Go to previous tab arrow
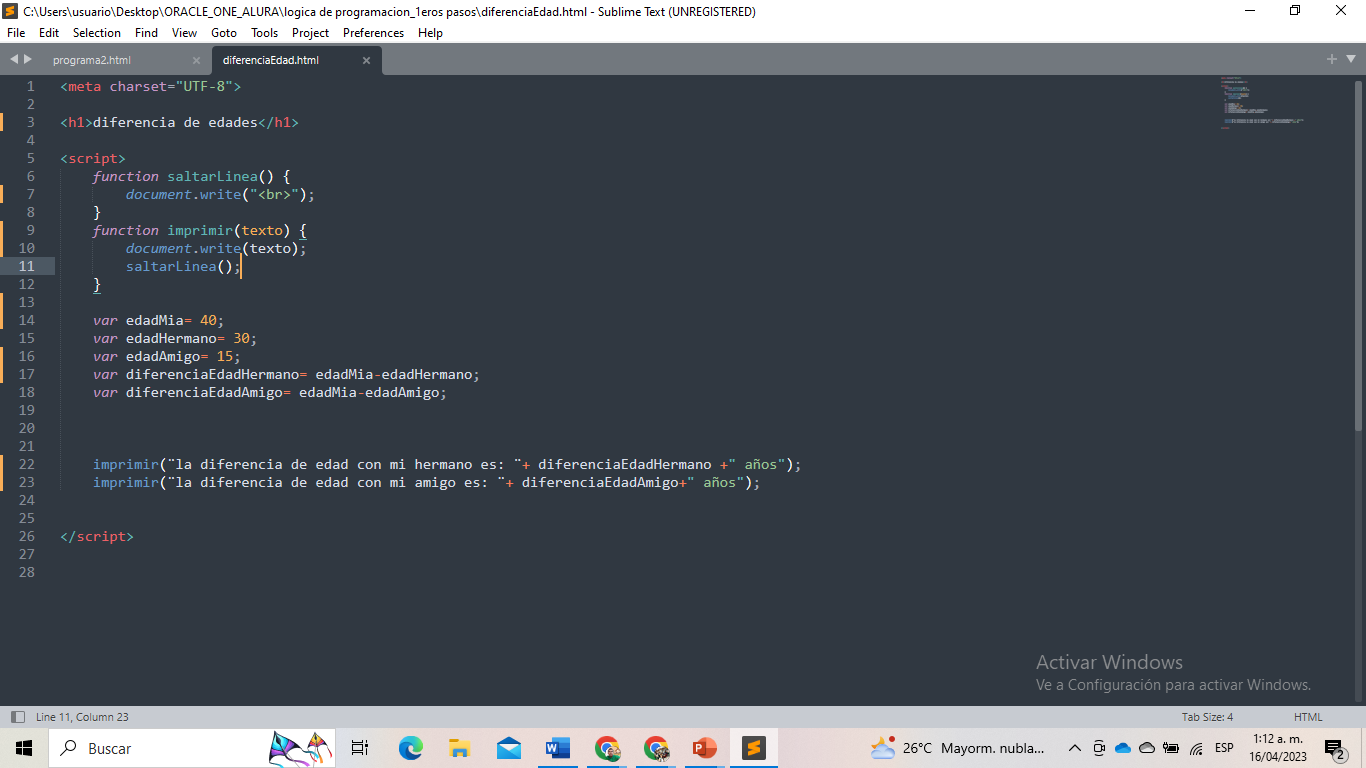Viewport: 1366px width, 768px height. click(x=14, y=60)
